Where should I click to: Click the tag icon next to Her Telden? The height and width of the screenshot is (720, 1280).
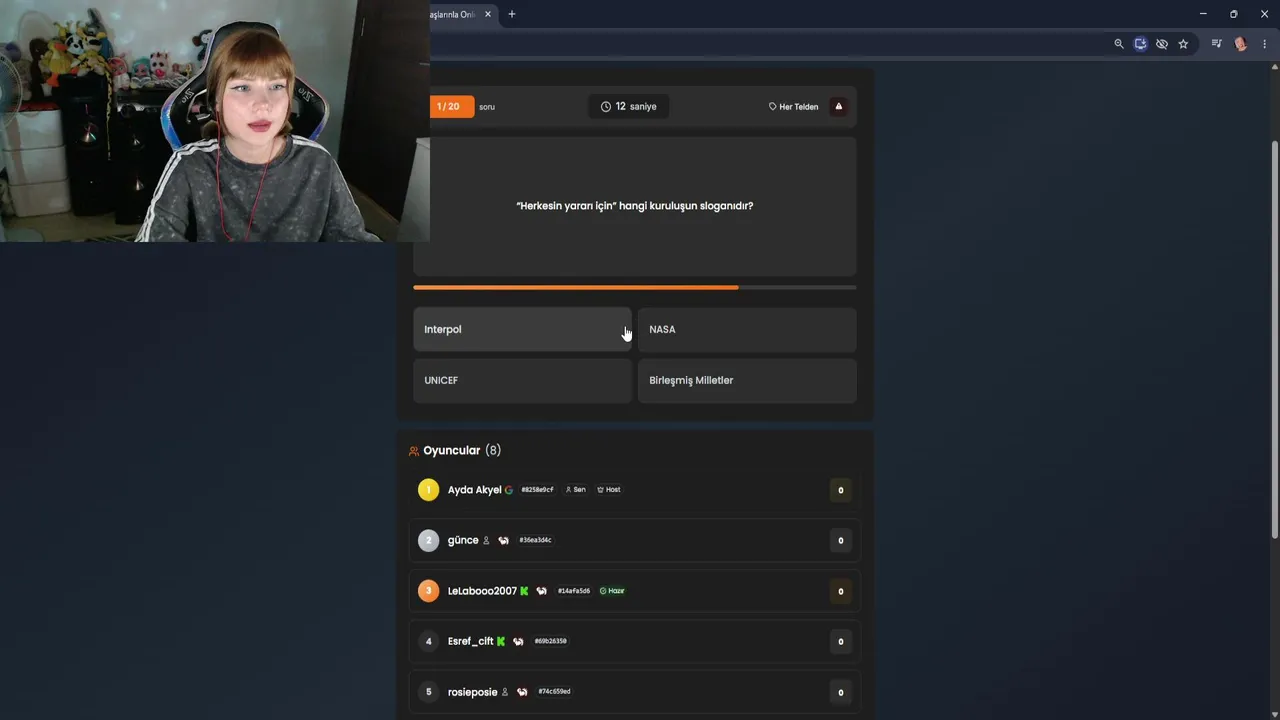click(772, 106)
